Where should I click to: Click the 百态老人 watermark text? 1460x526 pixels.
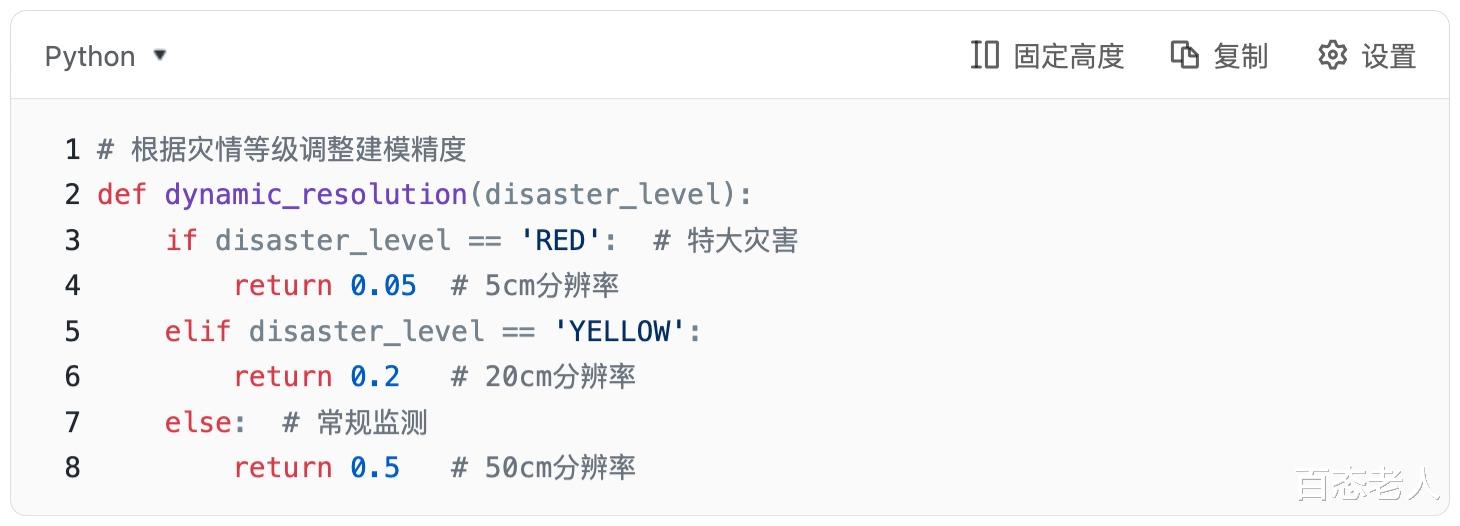tap(1368, 485)
